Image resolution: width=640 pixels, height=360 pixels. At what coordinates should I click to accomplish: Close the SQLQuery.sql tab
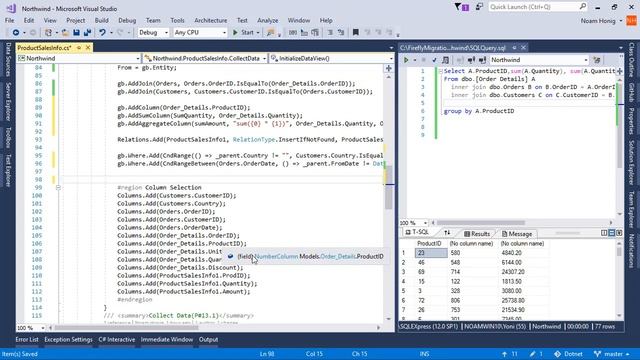pyautogui.click(x=523, y=48)
